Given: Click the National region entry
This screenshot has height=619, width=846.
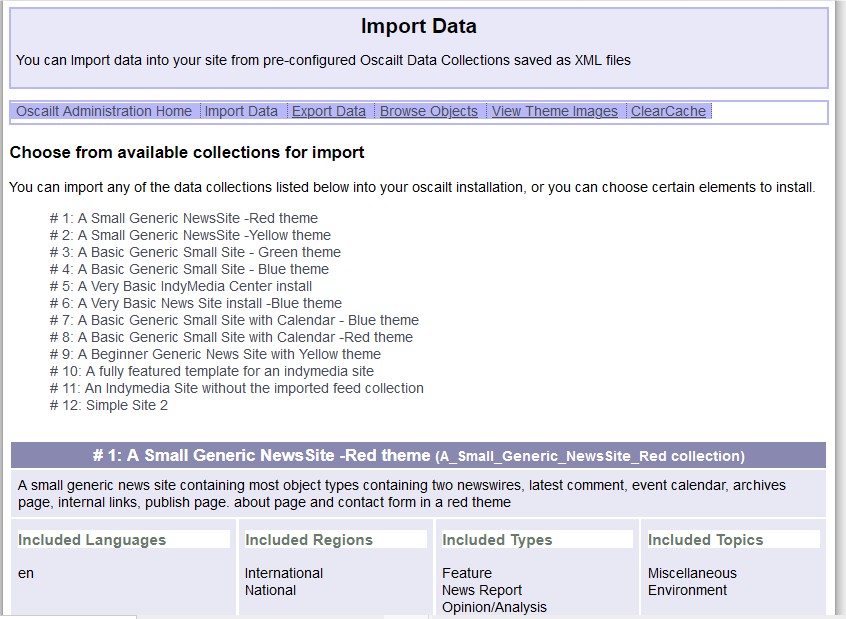Looking at the screenshot, I should tap(270, 590).
